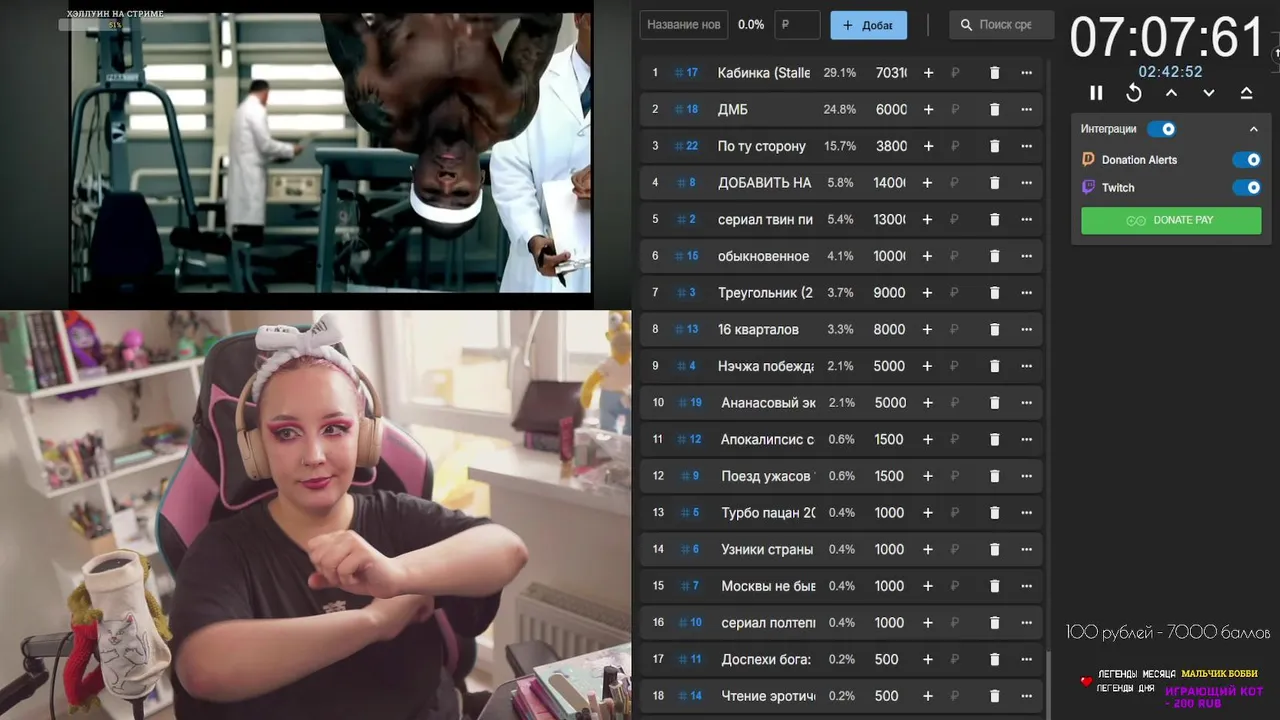Disable the Donation Alerts integration switch
The image size is (1280, 720).
[x=1246, y=160]
